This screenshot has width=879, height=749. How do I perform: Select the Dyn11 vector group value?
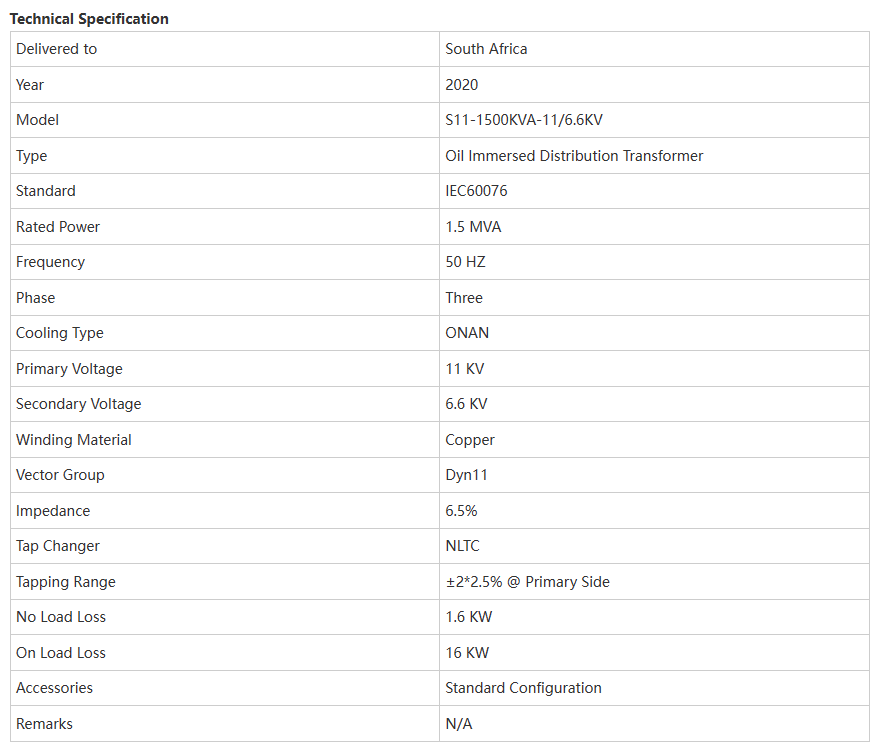click(466, 475)
